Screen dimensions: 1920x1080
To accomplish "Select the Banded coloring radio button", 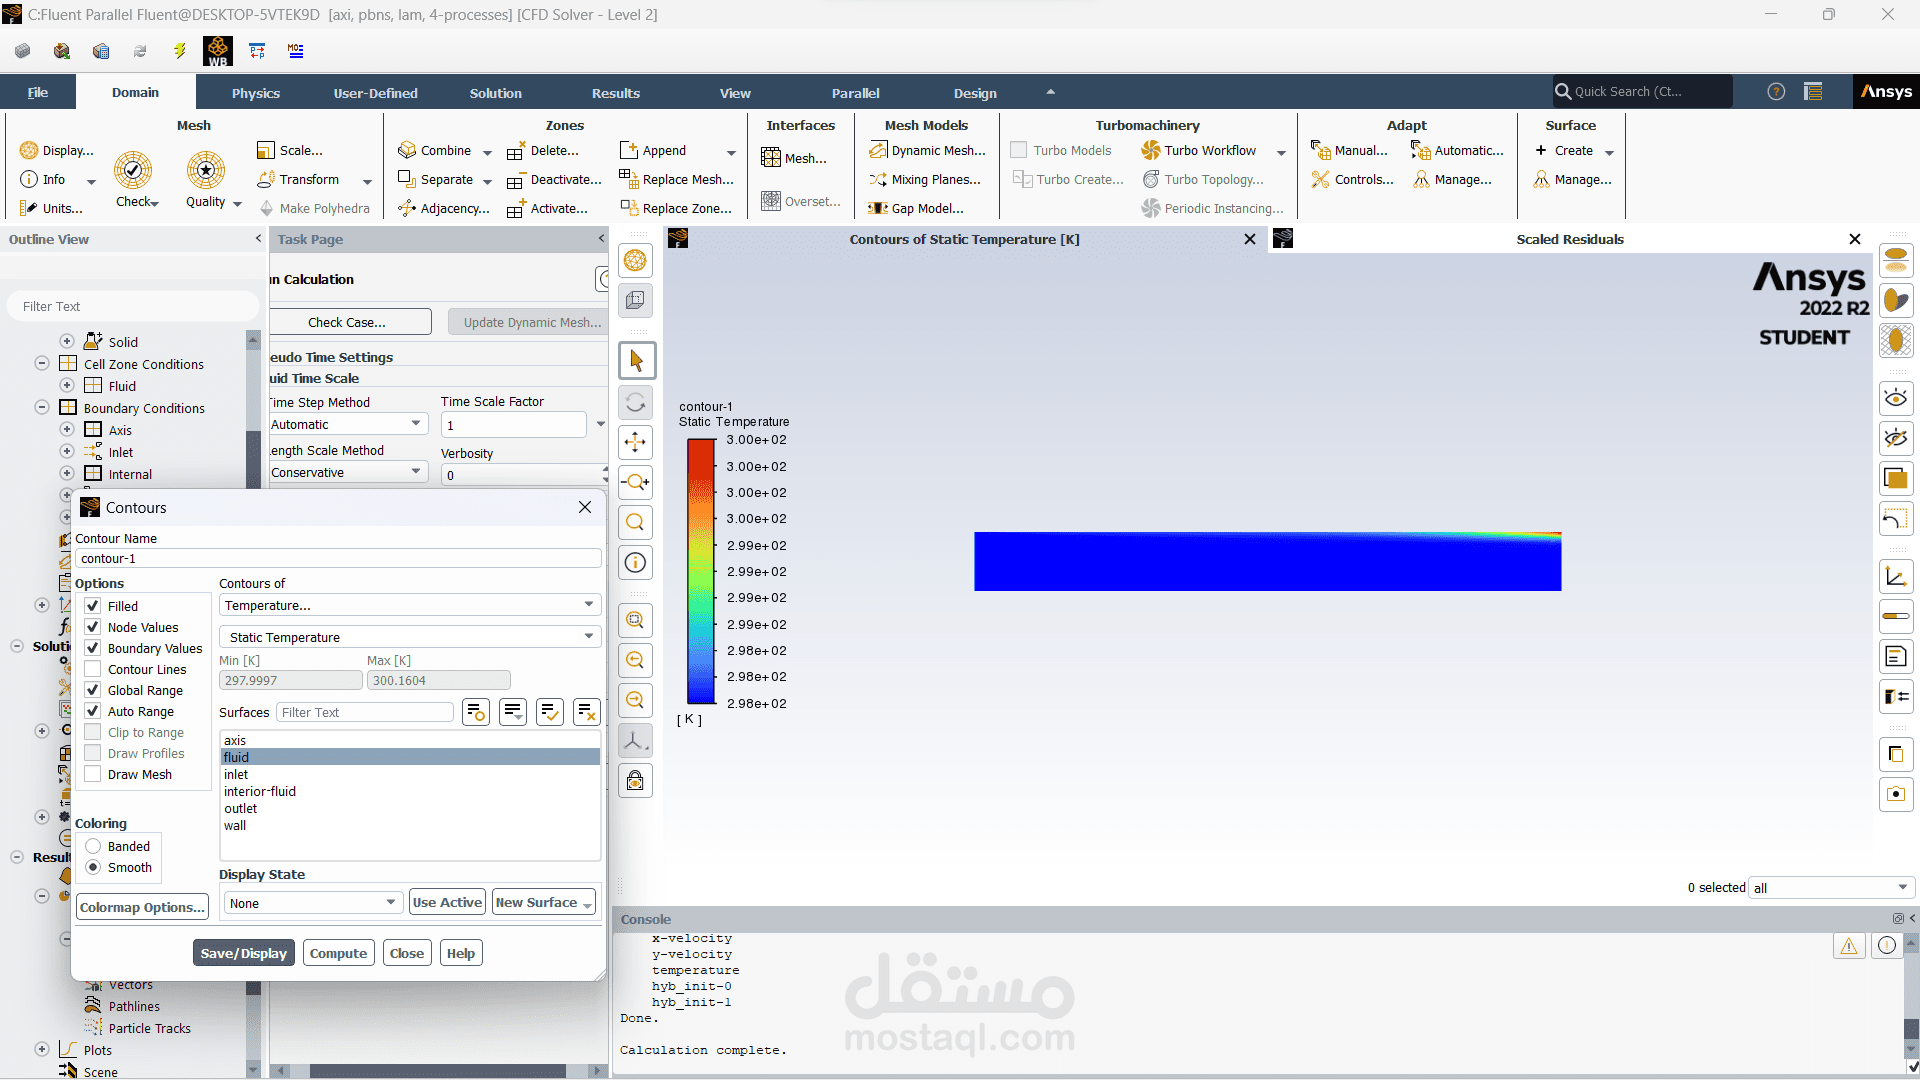I will click(93, 846).
